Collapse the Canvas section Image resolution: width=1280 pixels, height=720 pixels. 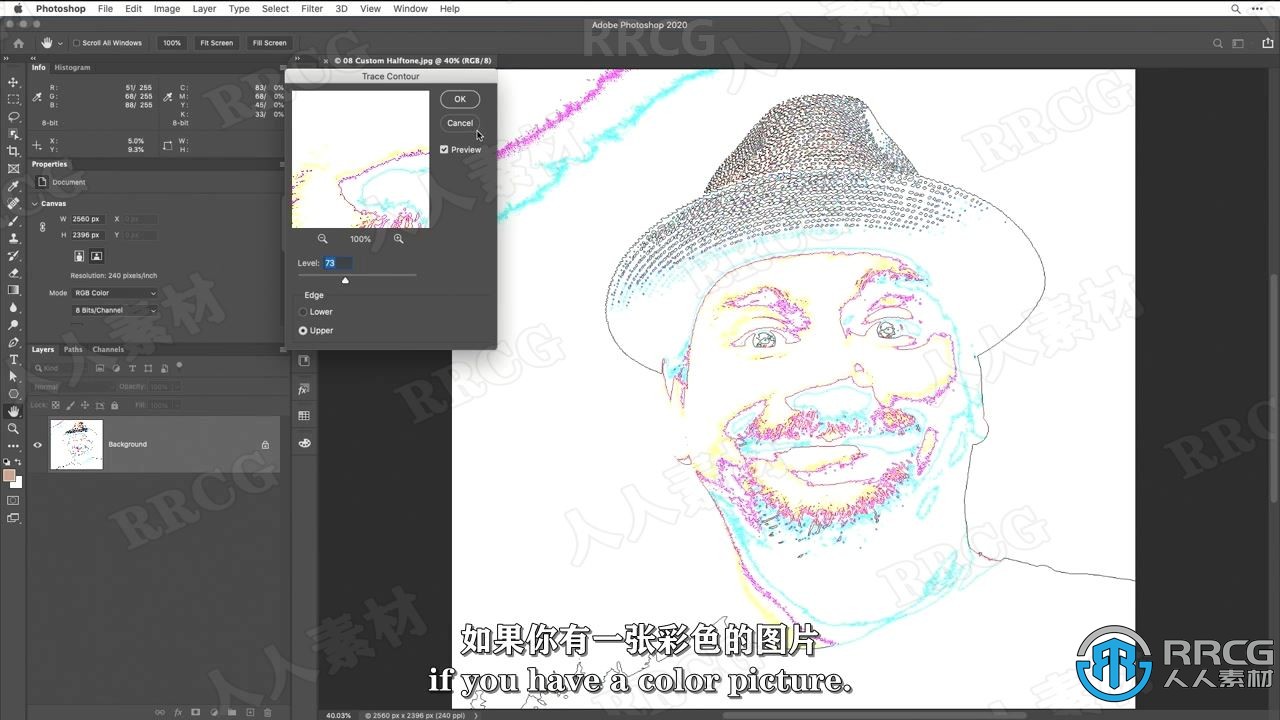tap(35, 203)
